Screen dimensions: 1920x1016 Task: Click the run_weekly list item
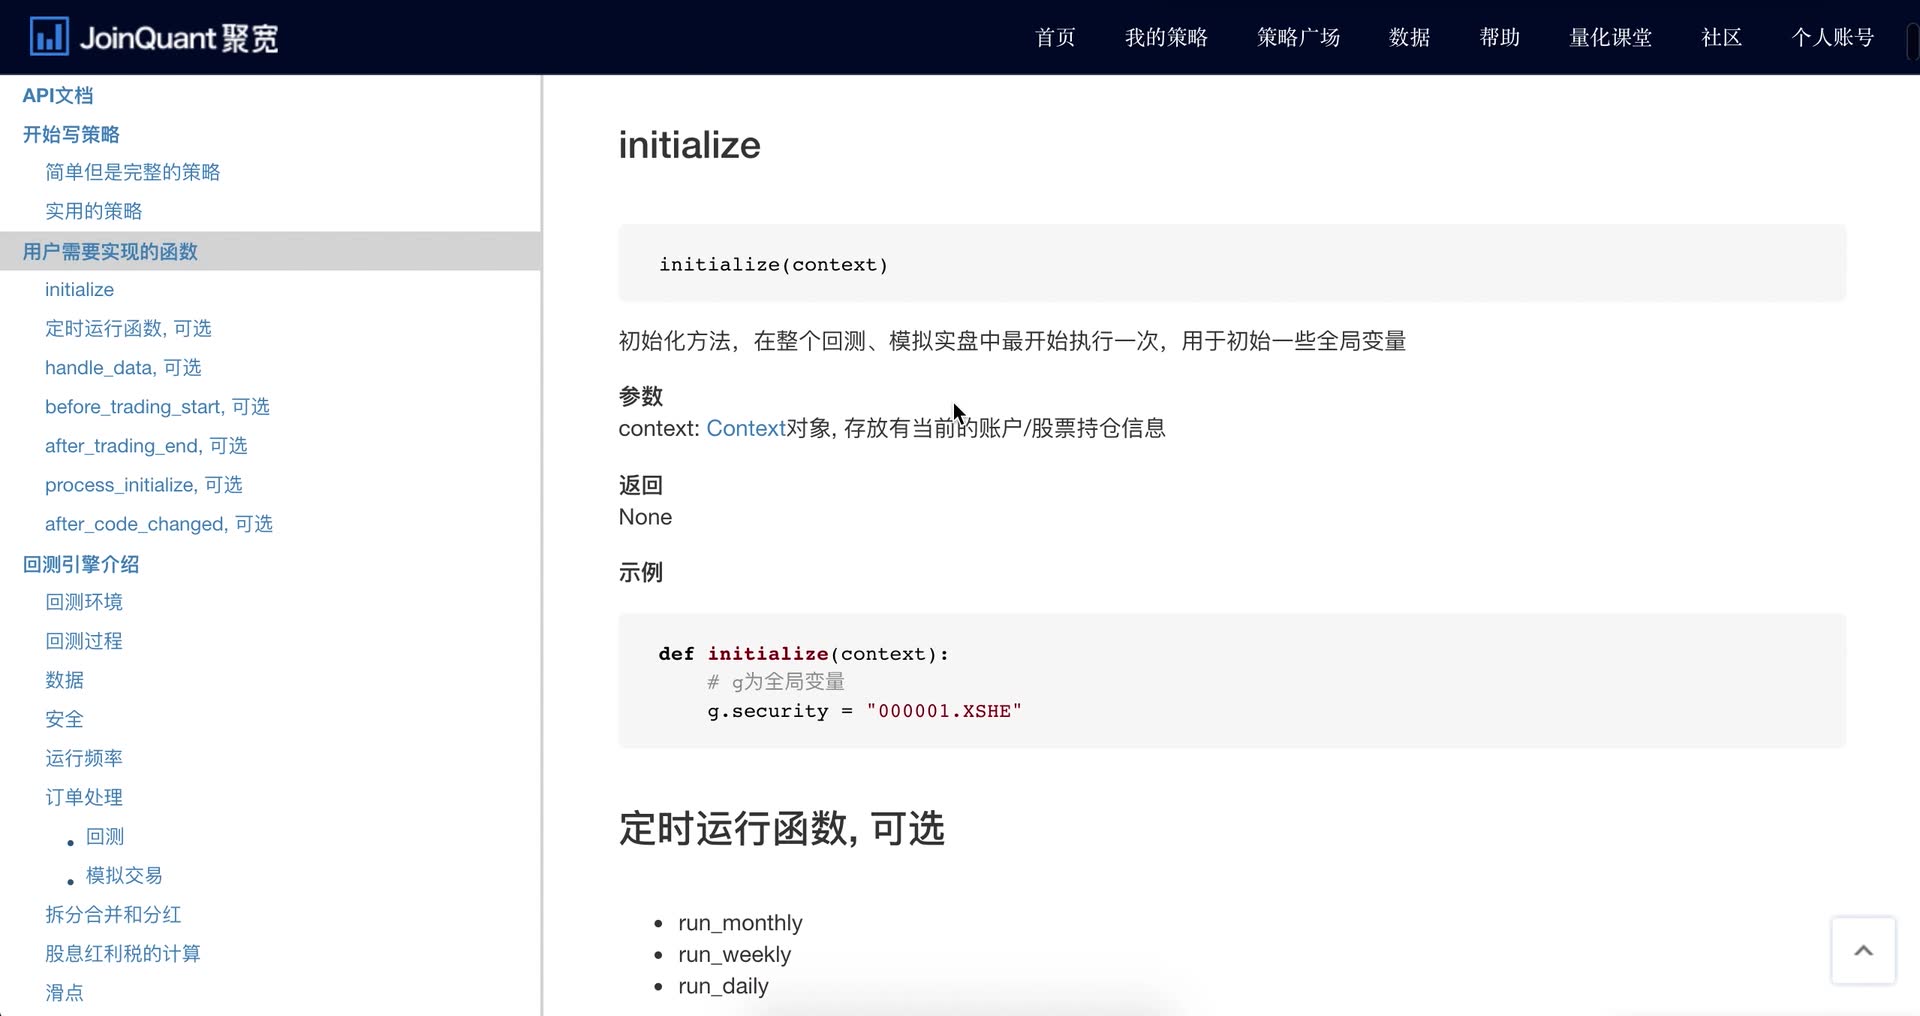point(734,954)
